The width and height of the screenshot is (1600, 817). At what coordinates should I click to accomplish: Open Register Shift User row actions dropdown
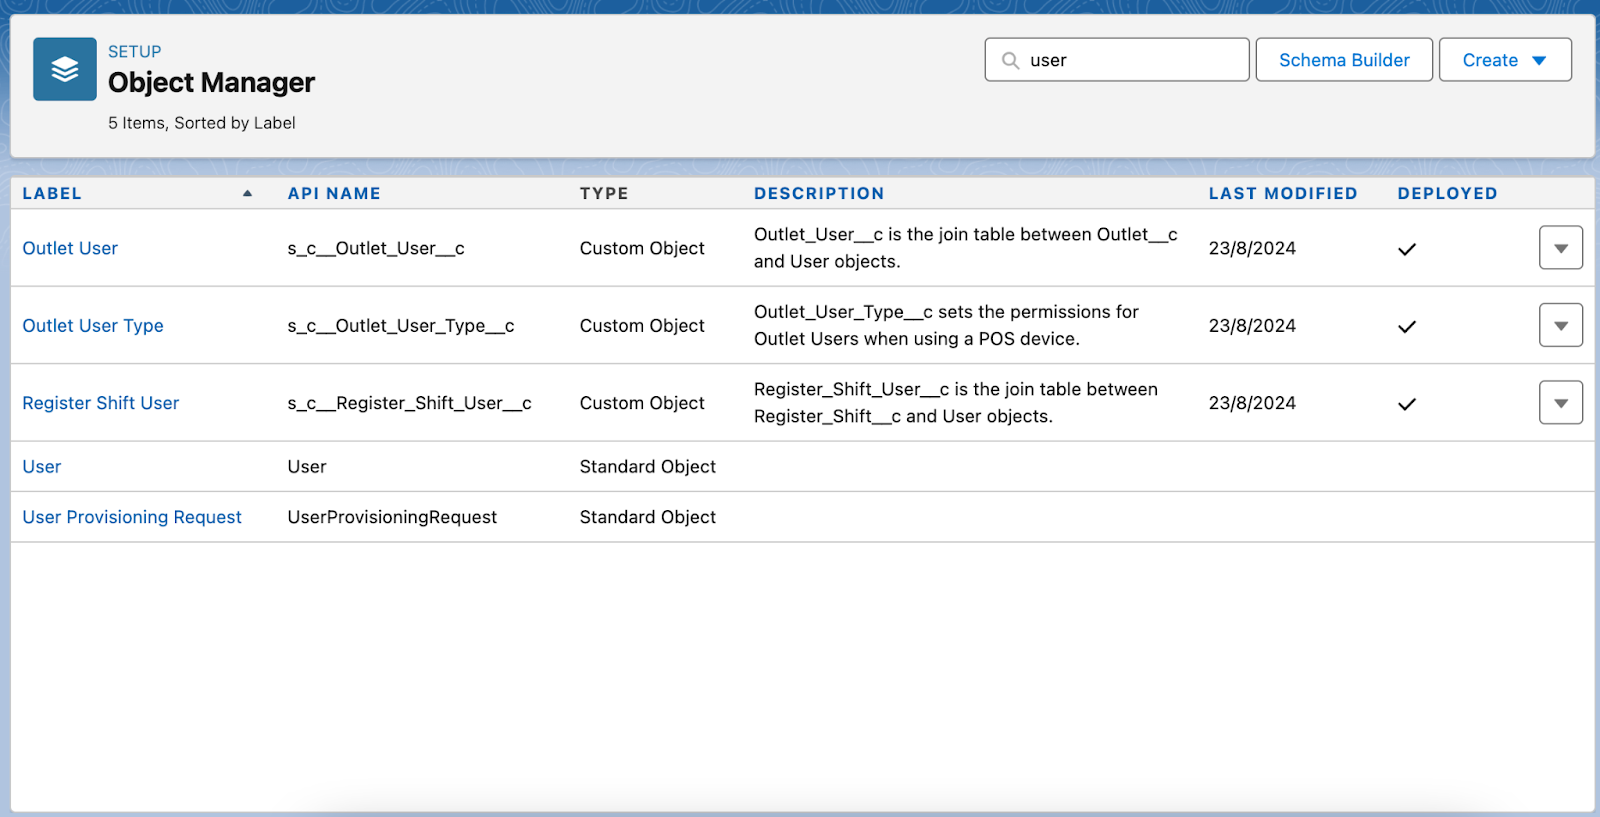1561,403
